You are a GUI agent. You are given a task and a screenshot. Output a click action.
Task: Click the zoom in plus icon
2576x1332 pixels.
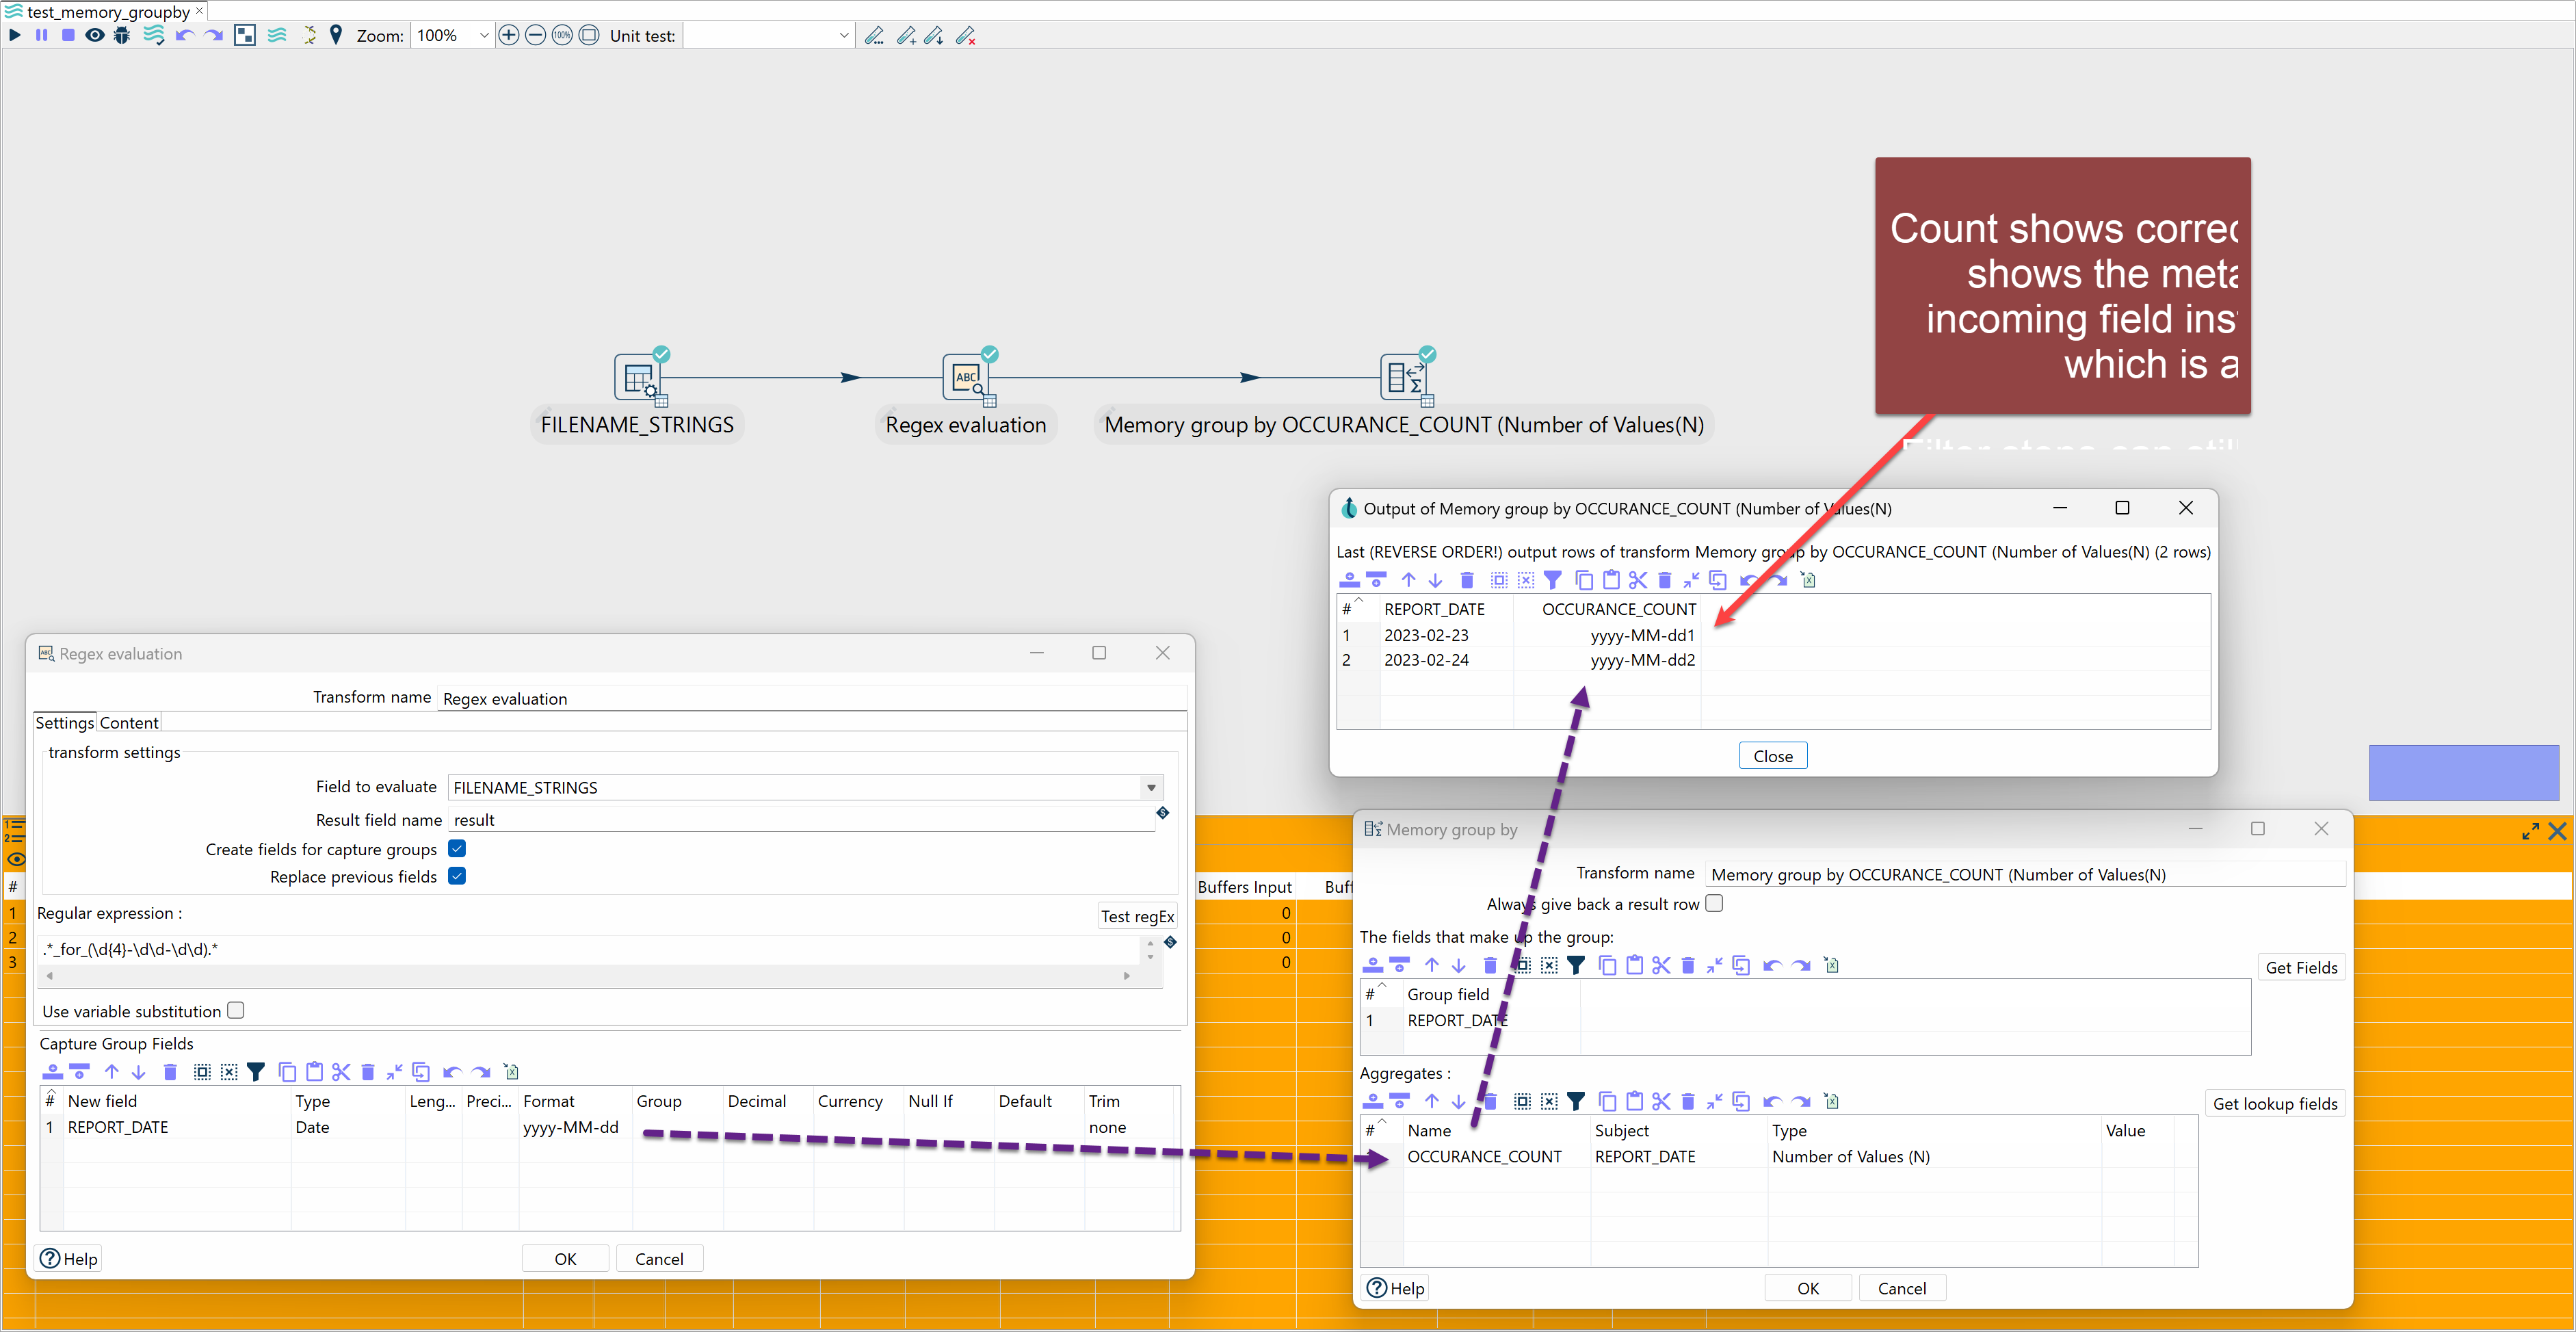click(508, 35)
